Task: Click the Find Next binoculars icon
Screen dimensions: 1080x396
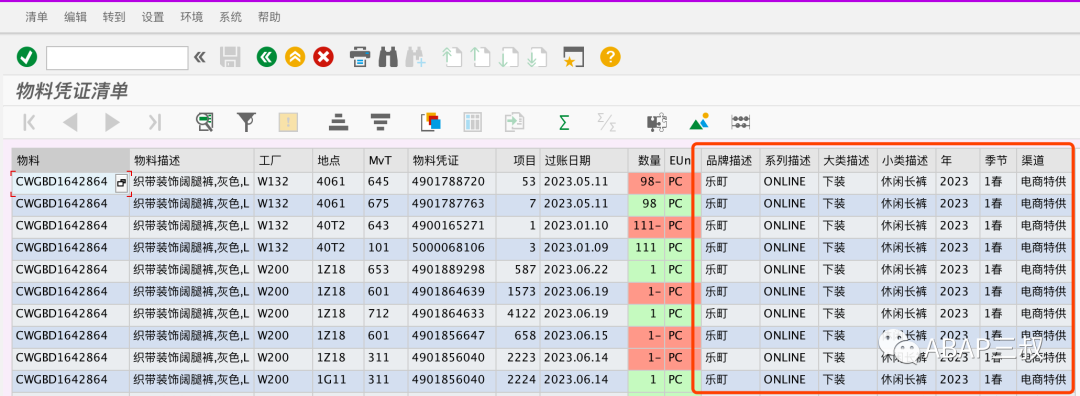Action: pyautogui.click(x=416, y=57)
